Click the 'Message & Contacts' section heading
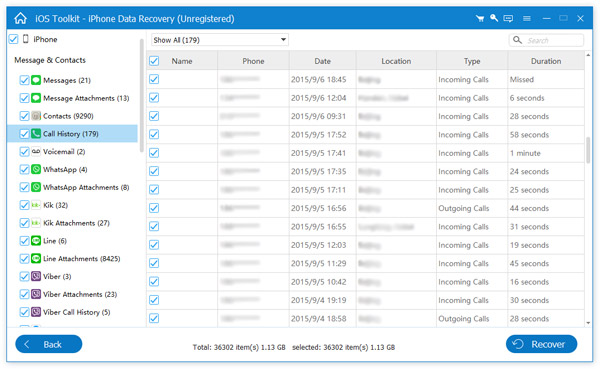 pyautogui.click(x=50, y=60)
